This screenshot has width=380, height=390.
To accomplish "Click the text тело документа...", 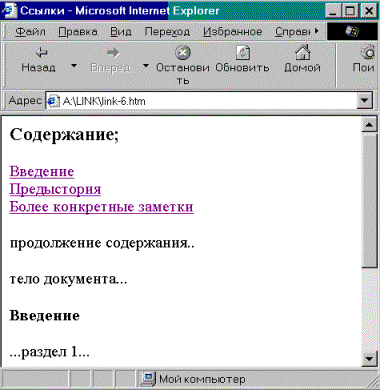I will click(68, 279).
